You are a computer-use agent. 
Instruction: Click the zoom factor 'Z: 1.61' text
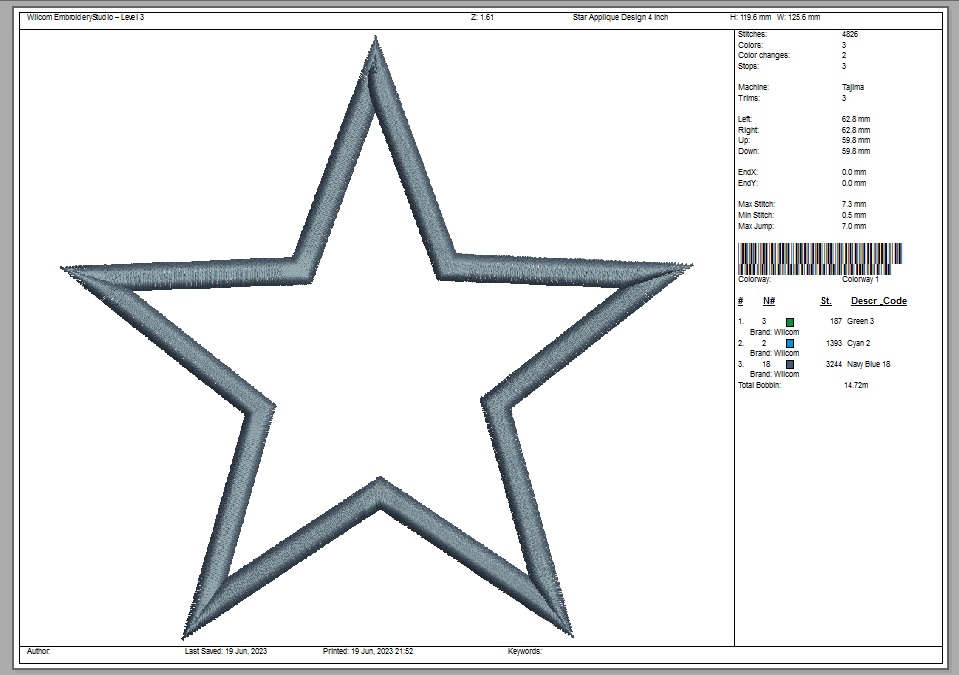pyautogui.click(x=481, y=17)
